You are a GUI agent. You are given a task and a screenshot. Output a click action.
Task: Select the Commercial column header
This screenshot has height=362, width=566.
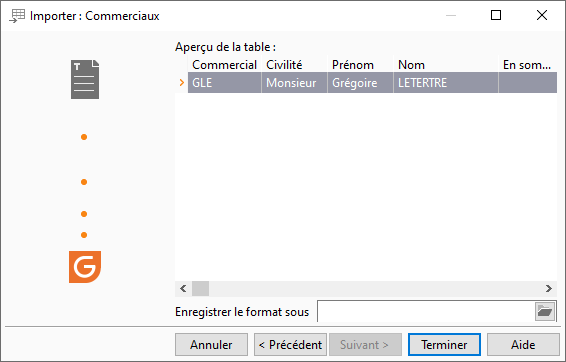[x=224, y=65]
